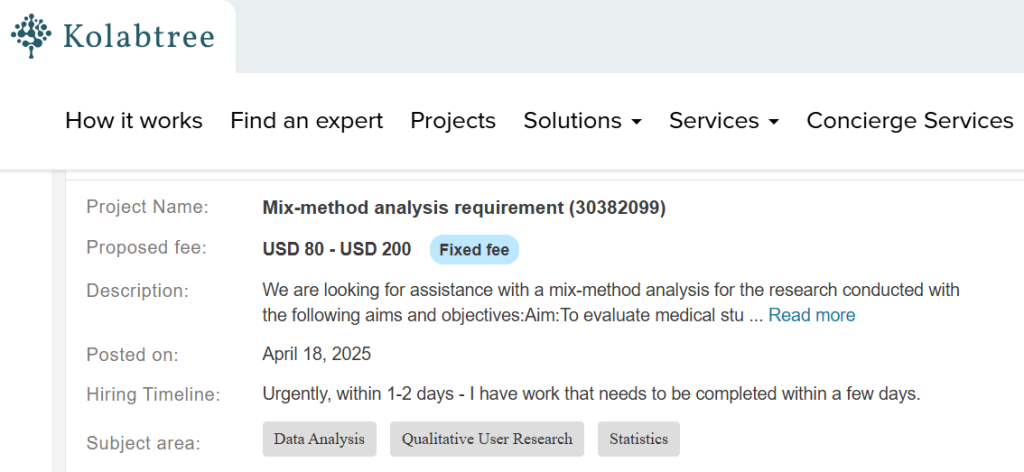Click the hiring timeline urgency text

tap(591, 394)
